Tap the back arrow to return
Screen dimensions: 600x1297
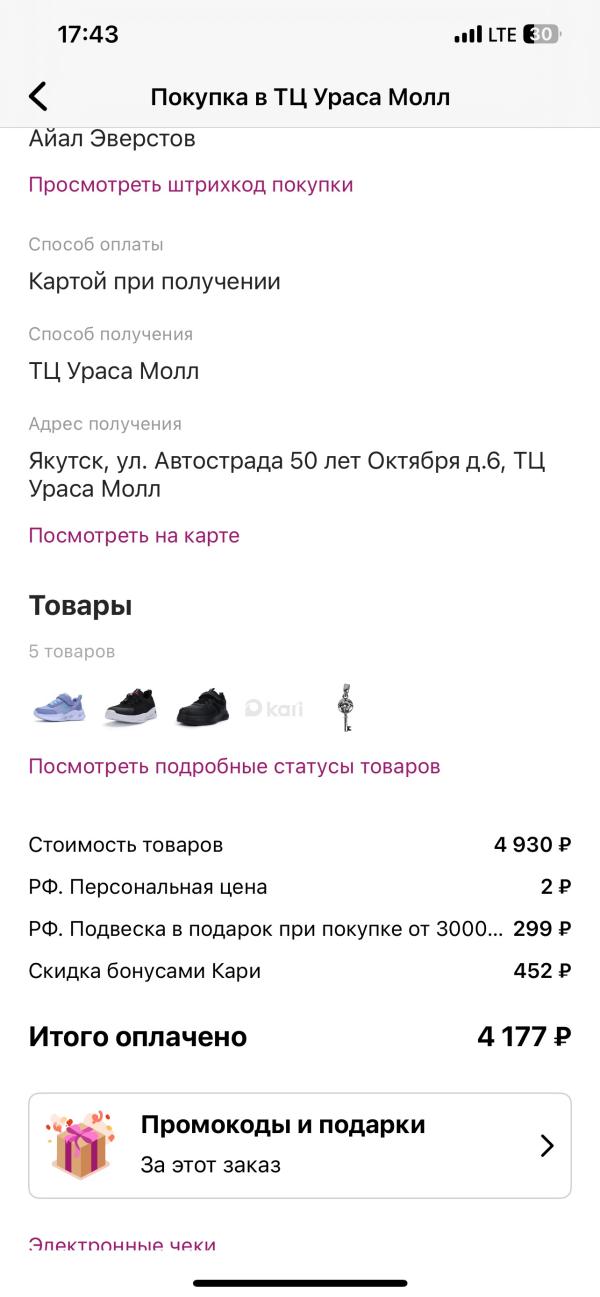[36, 97]
